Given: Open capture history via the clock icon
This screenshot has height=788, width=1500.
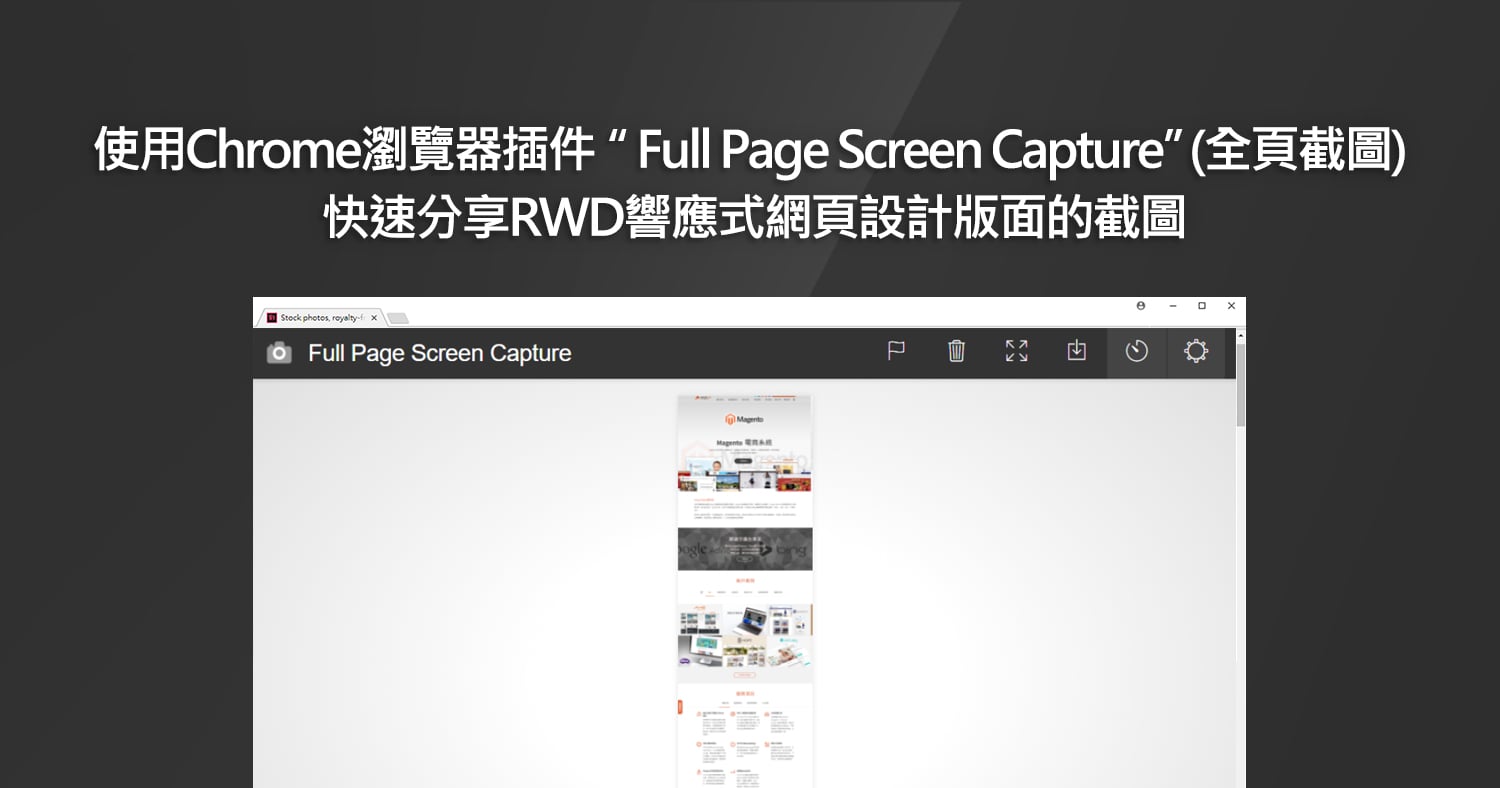Looking at the screenshot, I should 1136,352.
